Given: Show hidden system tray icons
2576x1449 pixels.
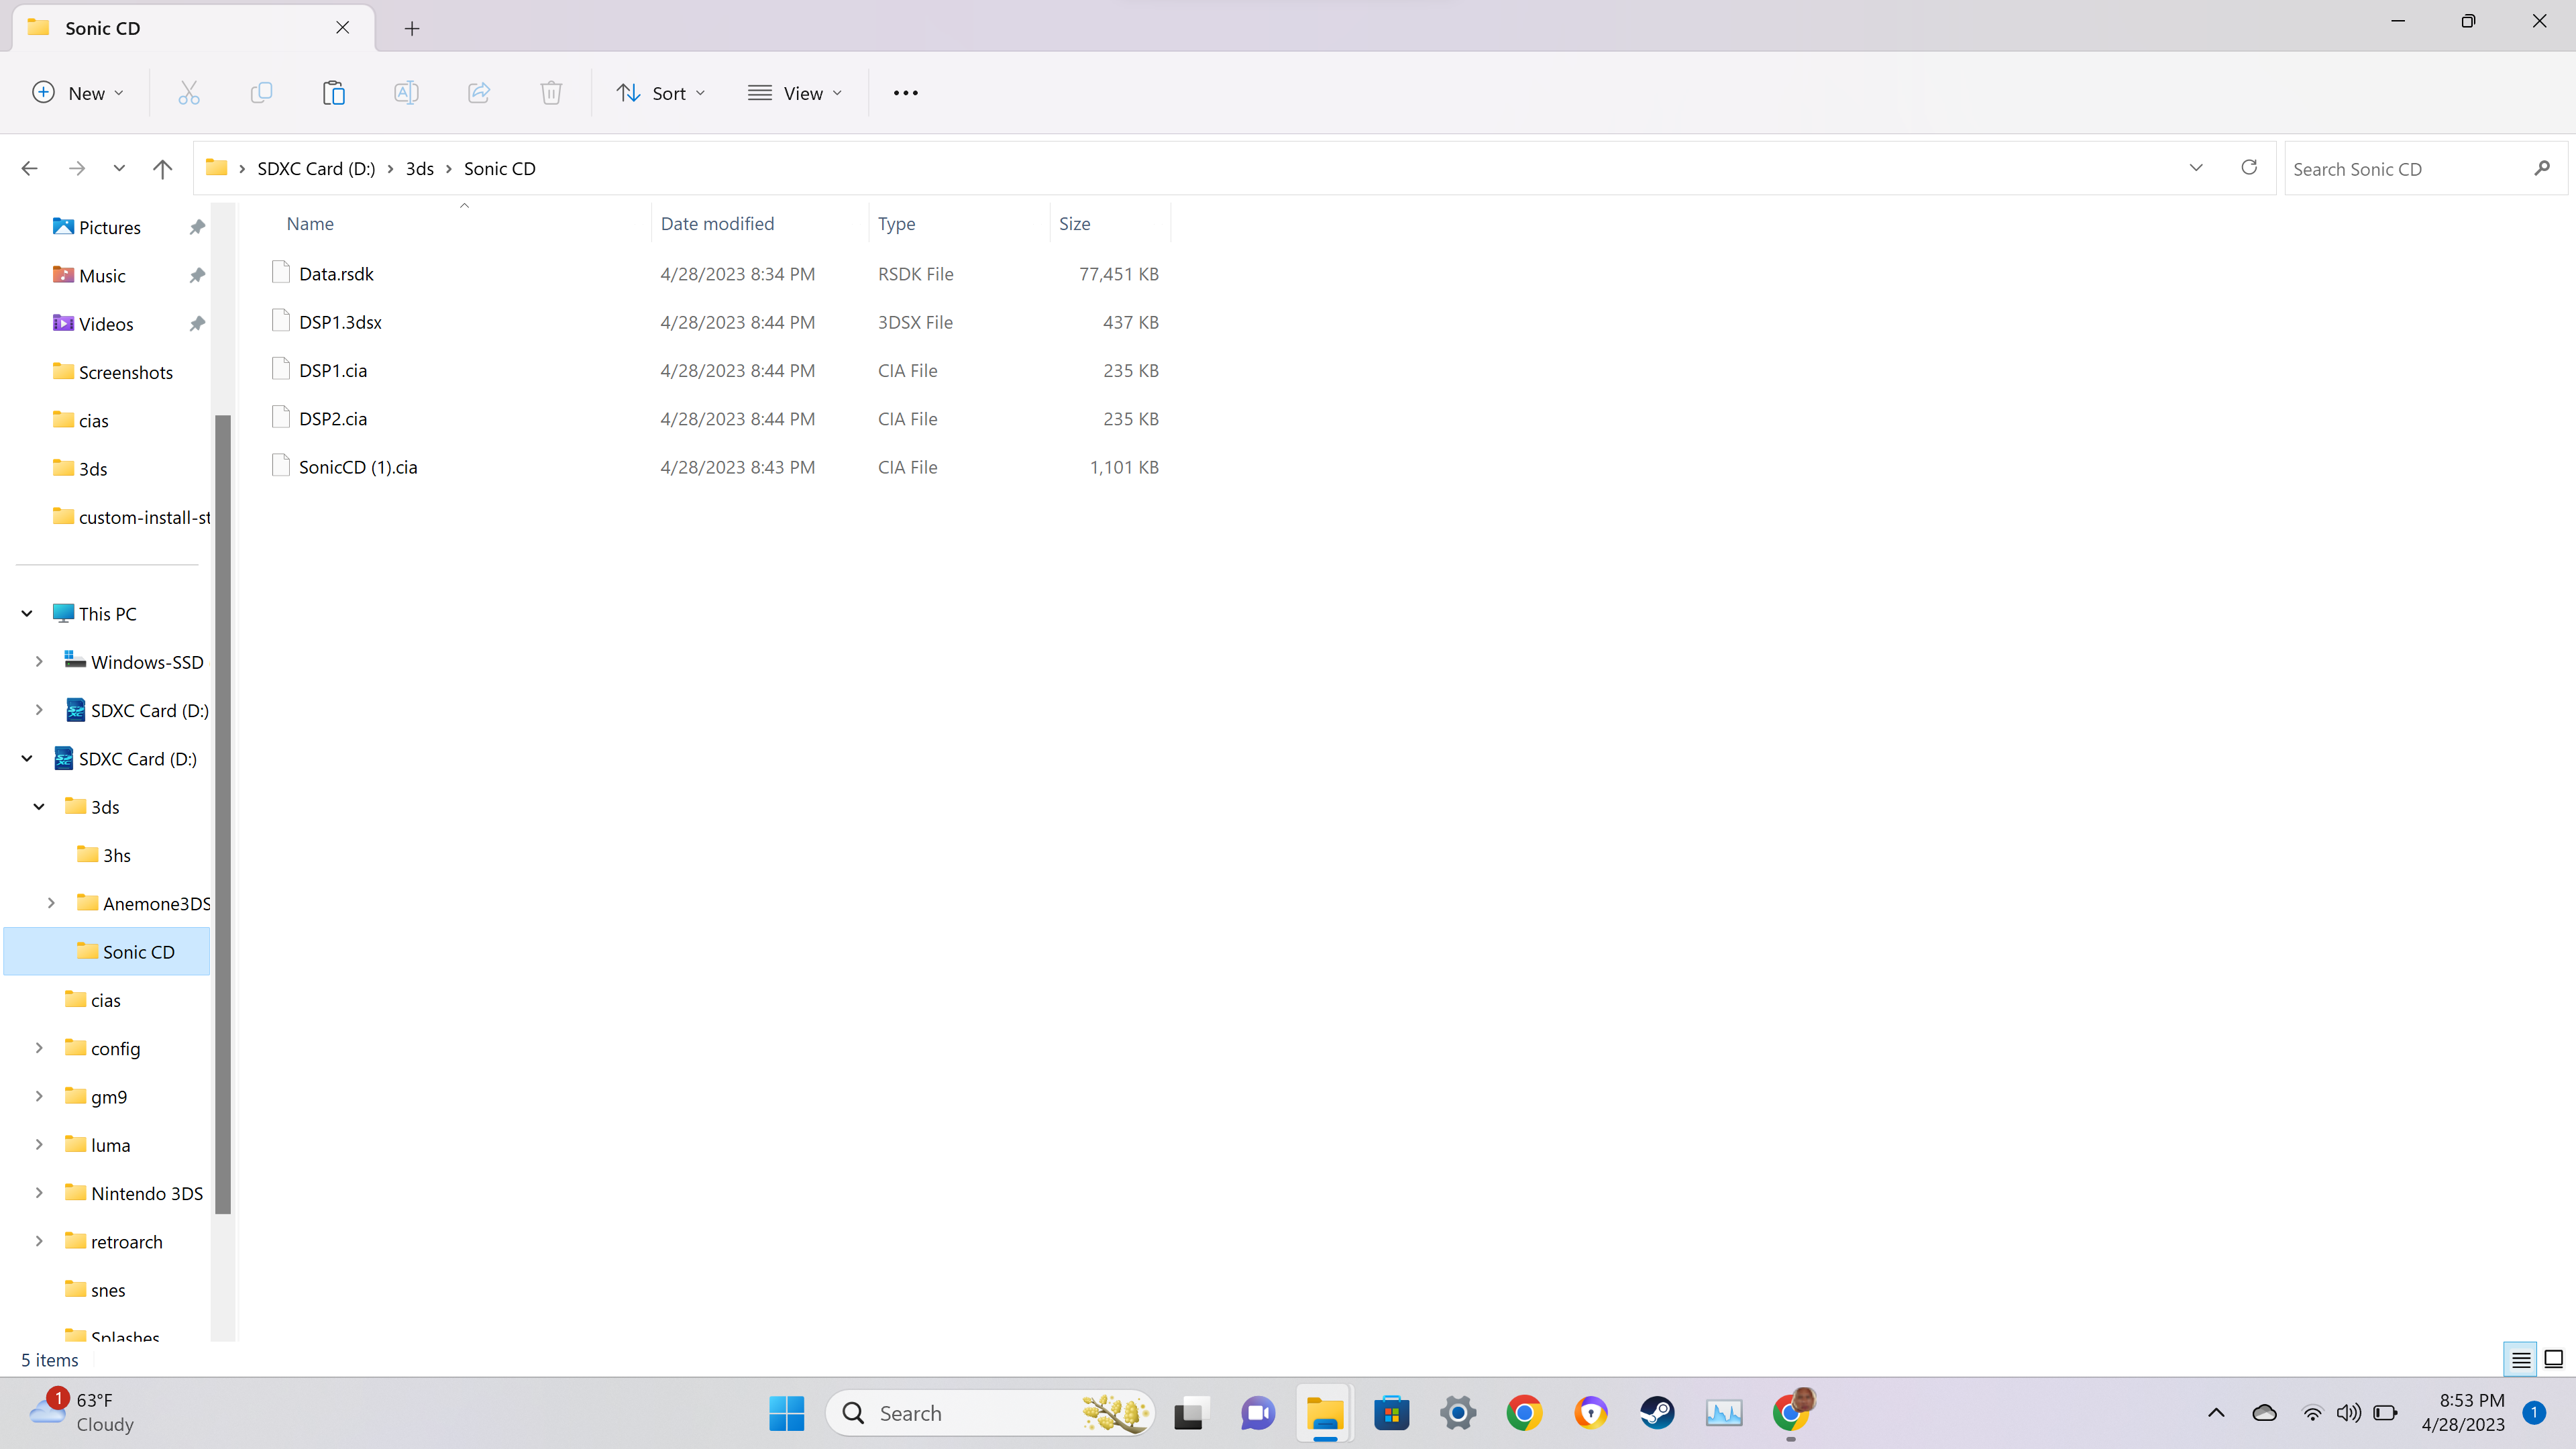Looking at the screenshot, I should (2216, 1413).
